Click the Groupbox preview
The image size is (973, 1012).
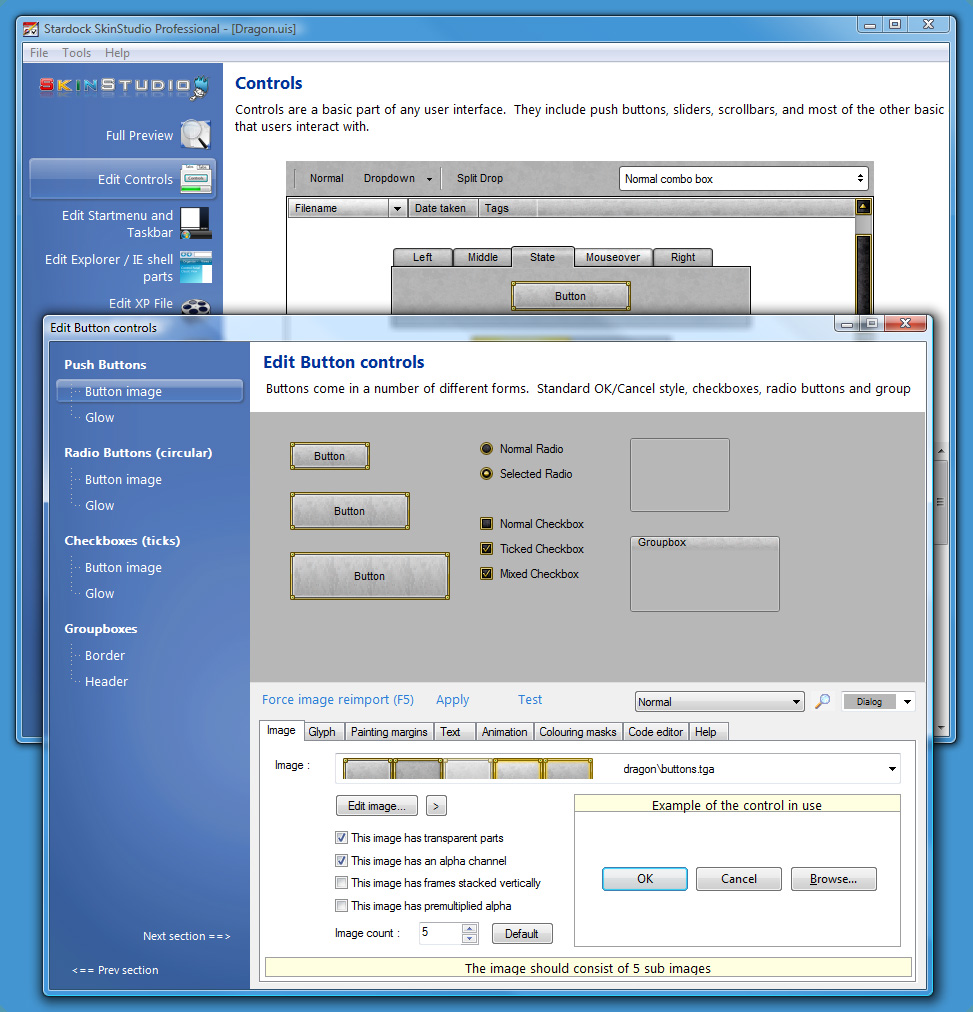pyautogui.click(x=705, y=573)
